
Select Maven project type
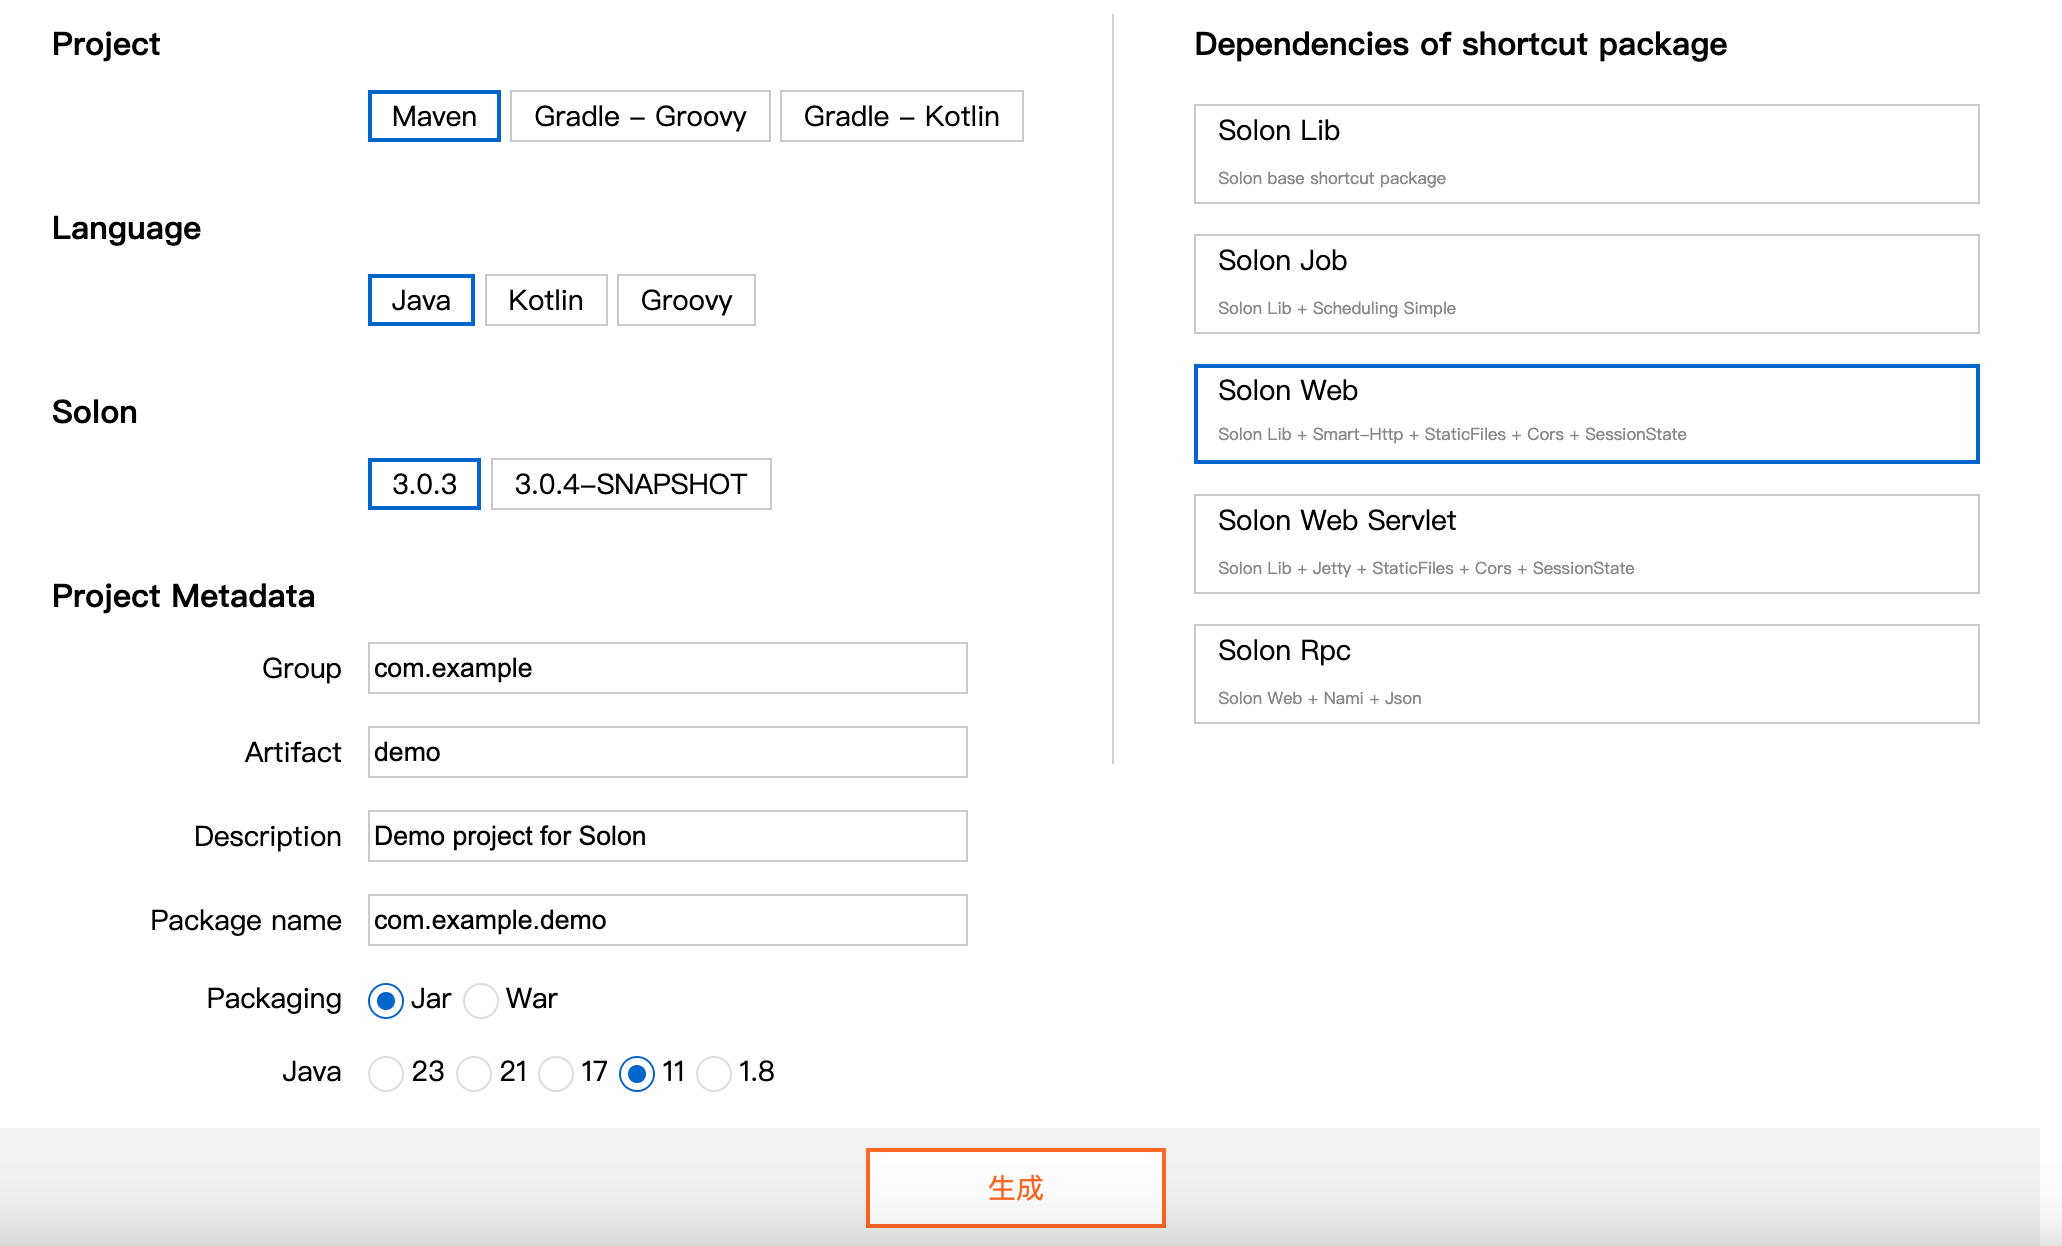coord(434,116)
